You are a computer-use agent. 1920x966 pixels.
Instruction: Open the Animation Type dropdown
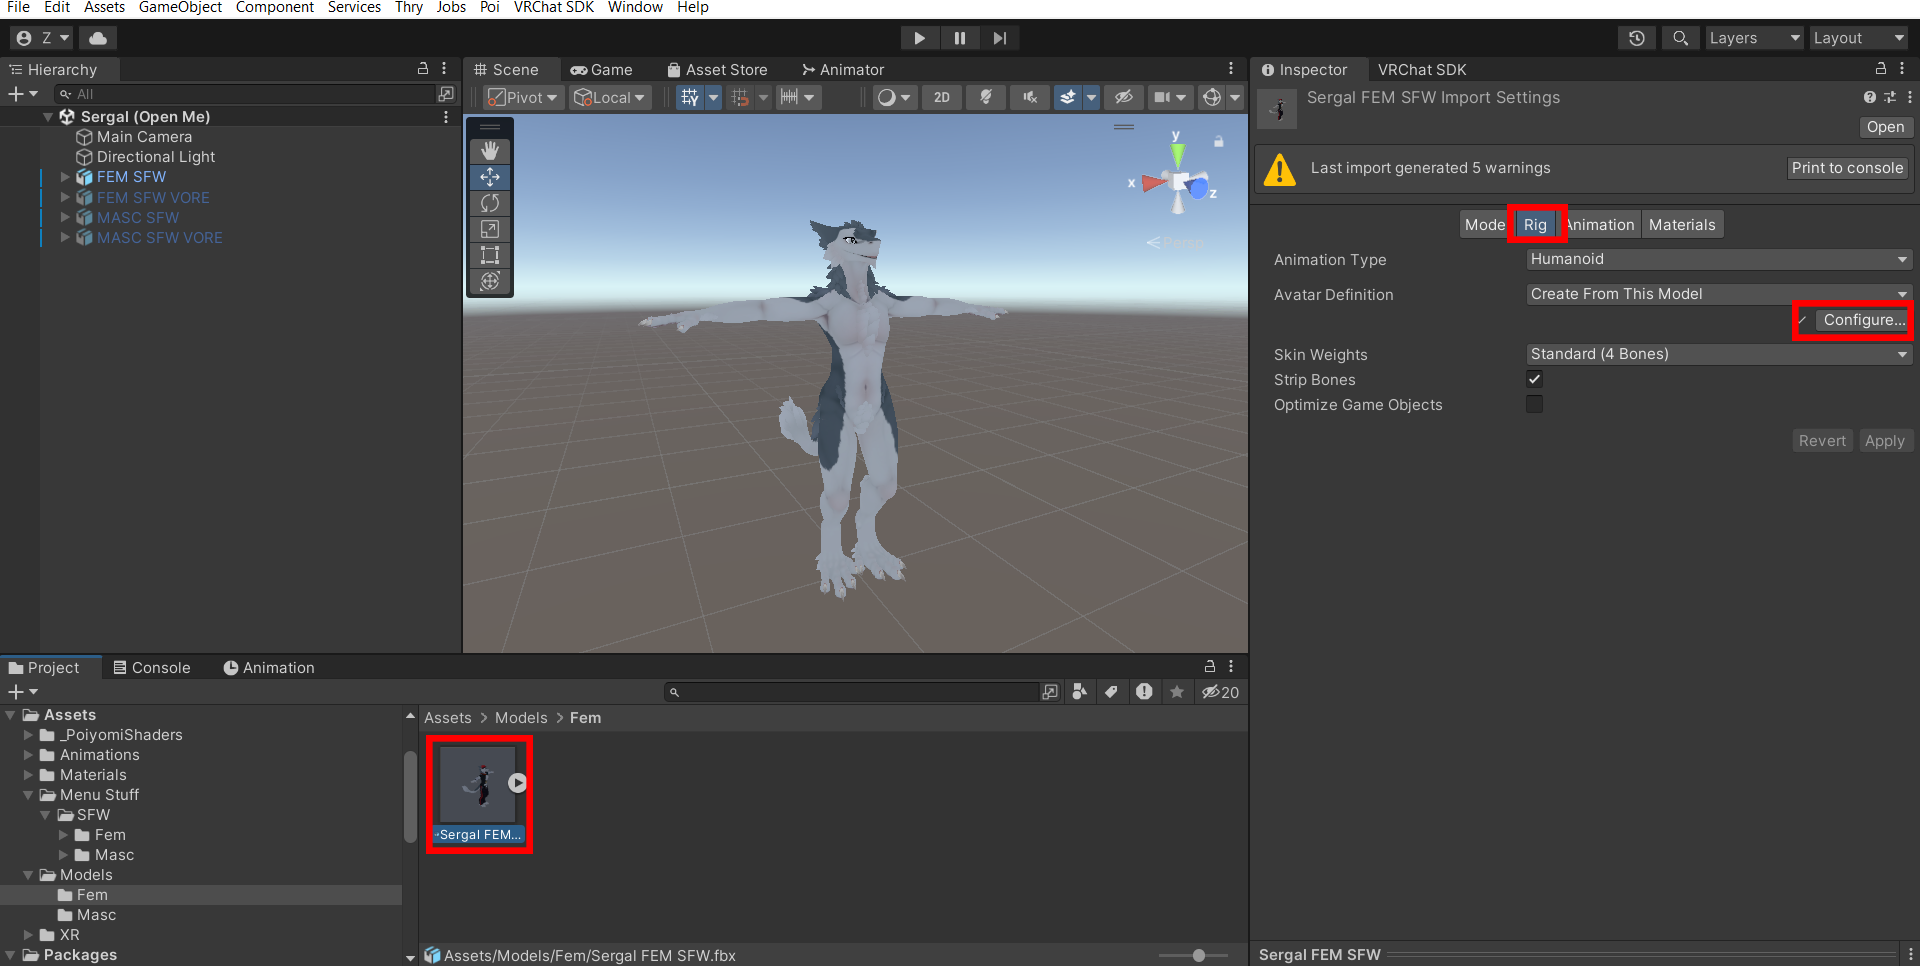[1718, 259]
